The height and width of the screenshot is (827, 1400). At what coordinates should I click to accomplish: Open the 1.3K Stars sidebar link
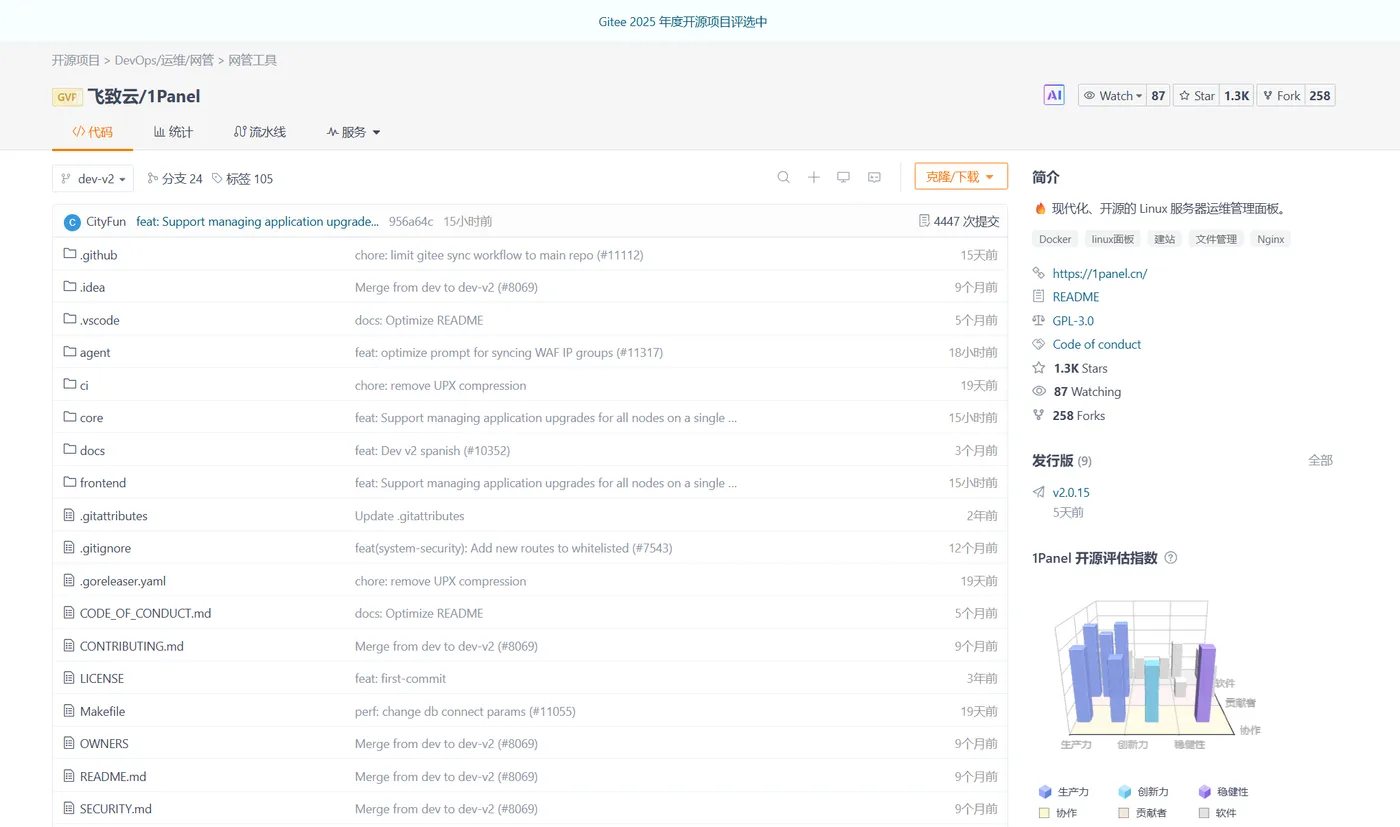pyautogui.click(x=1080, y=368)
